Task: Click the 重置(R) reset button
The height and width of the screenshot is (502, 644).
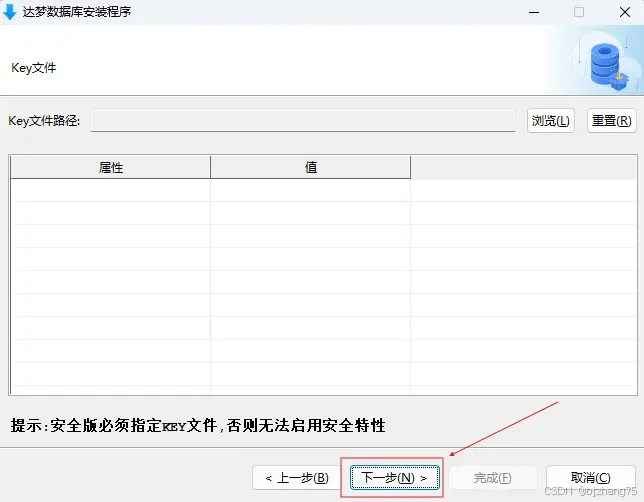Action: [x=612, y=121]
